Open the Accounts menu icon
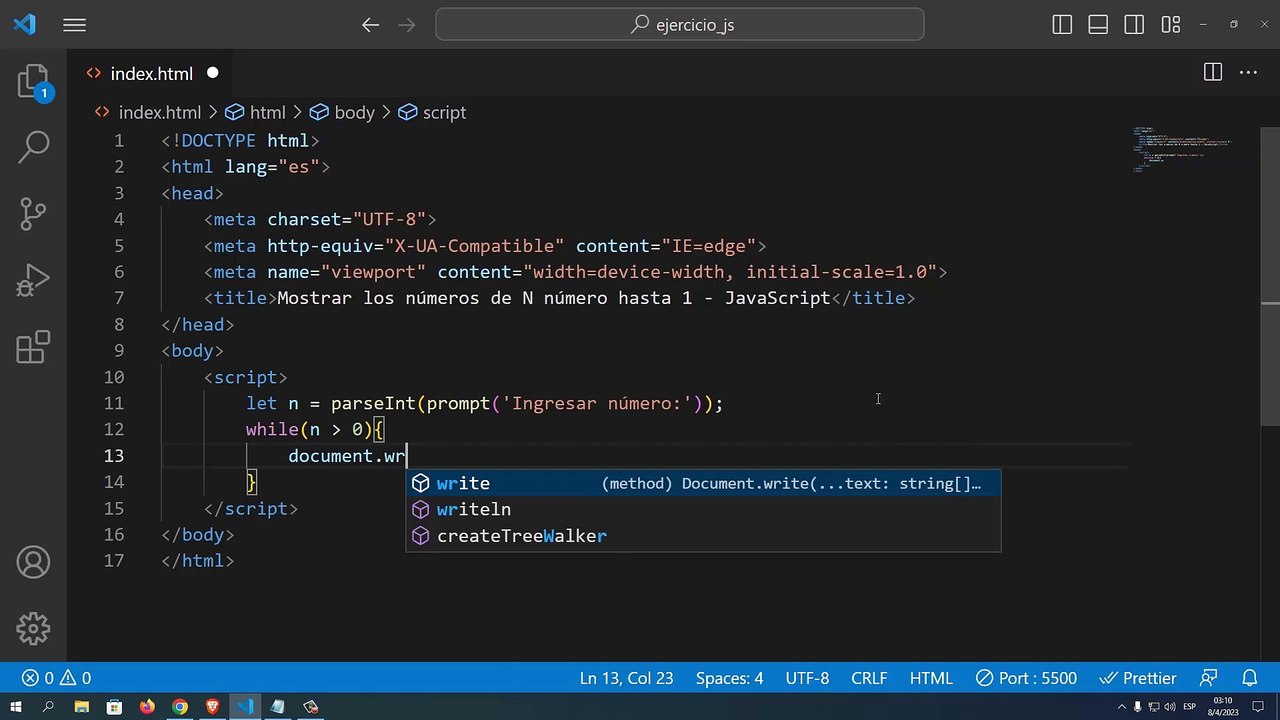 pos(33,563)
